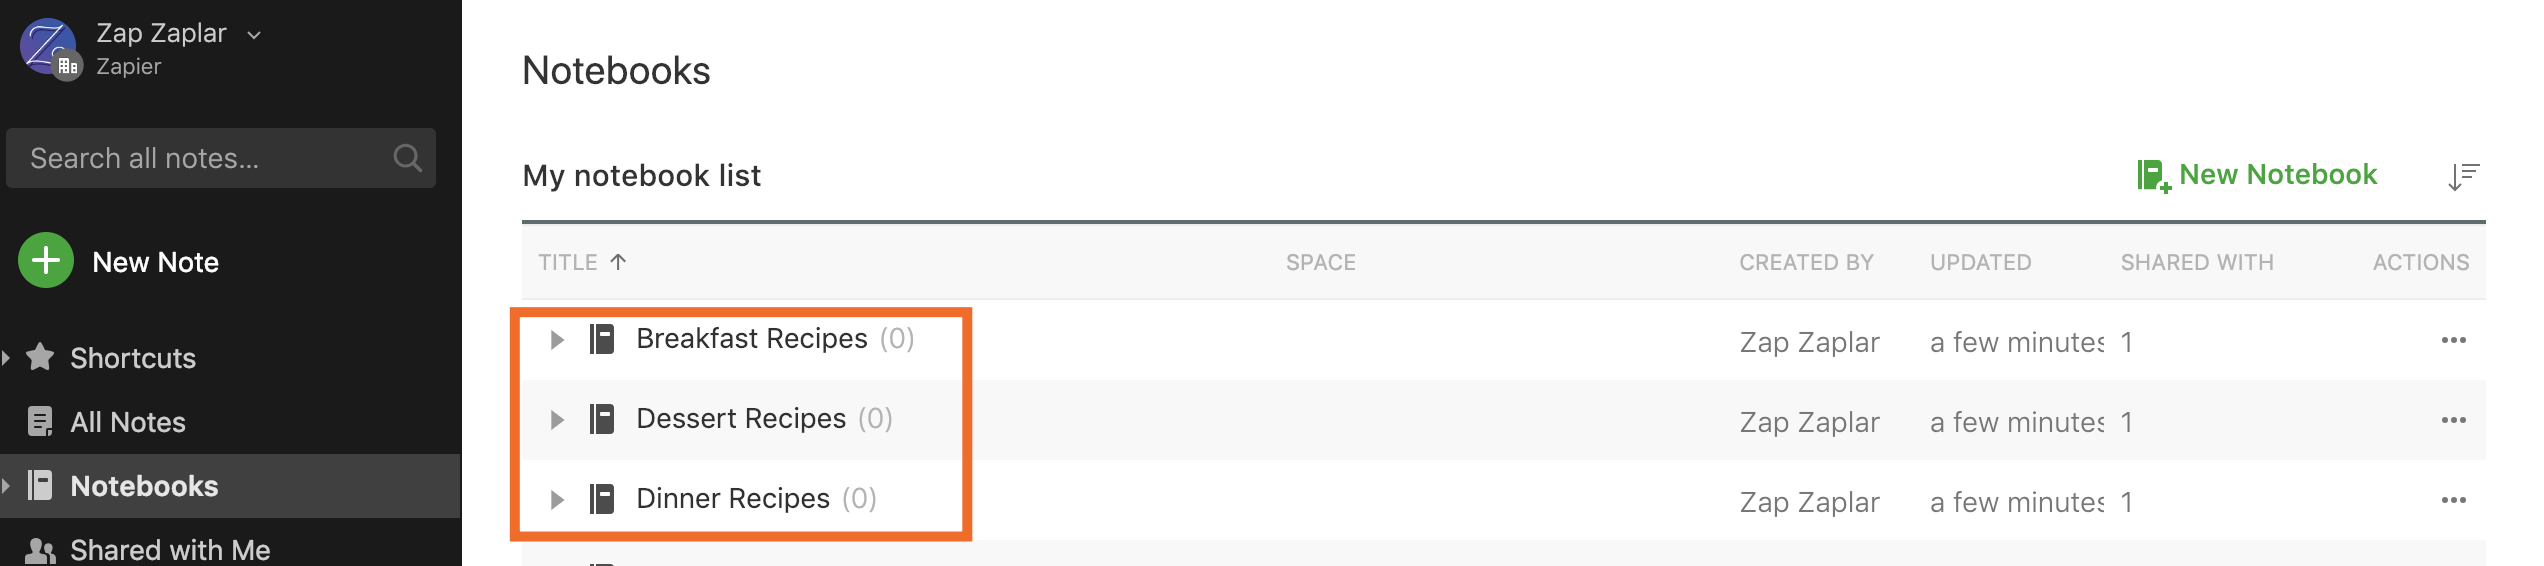
Task: Expand the Shortcuts sidebar section
Action: [x=6, y=357]
